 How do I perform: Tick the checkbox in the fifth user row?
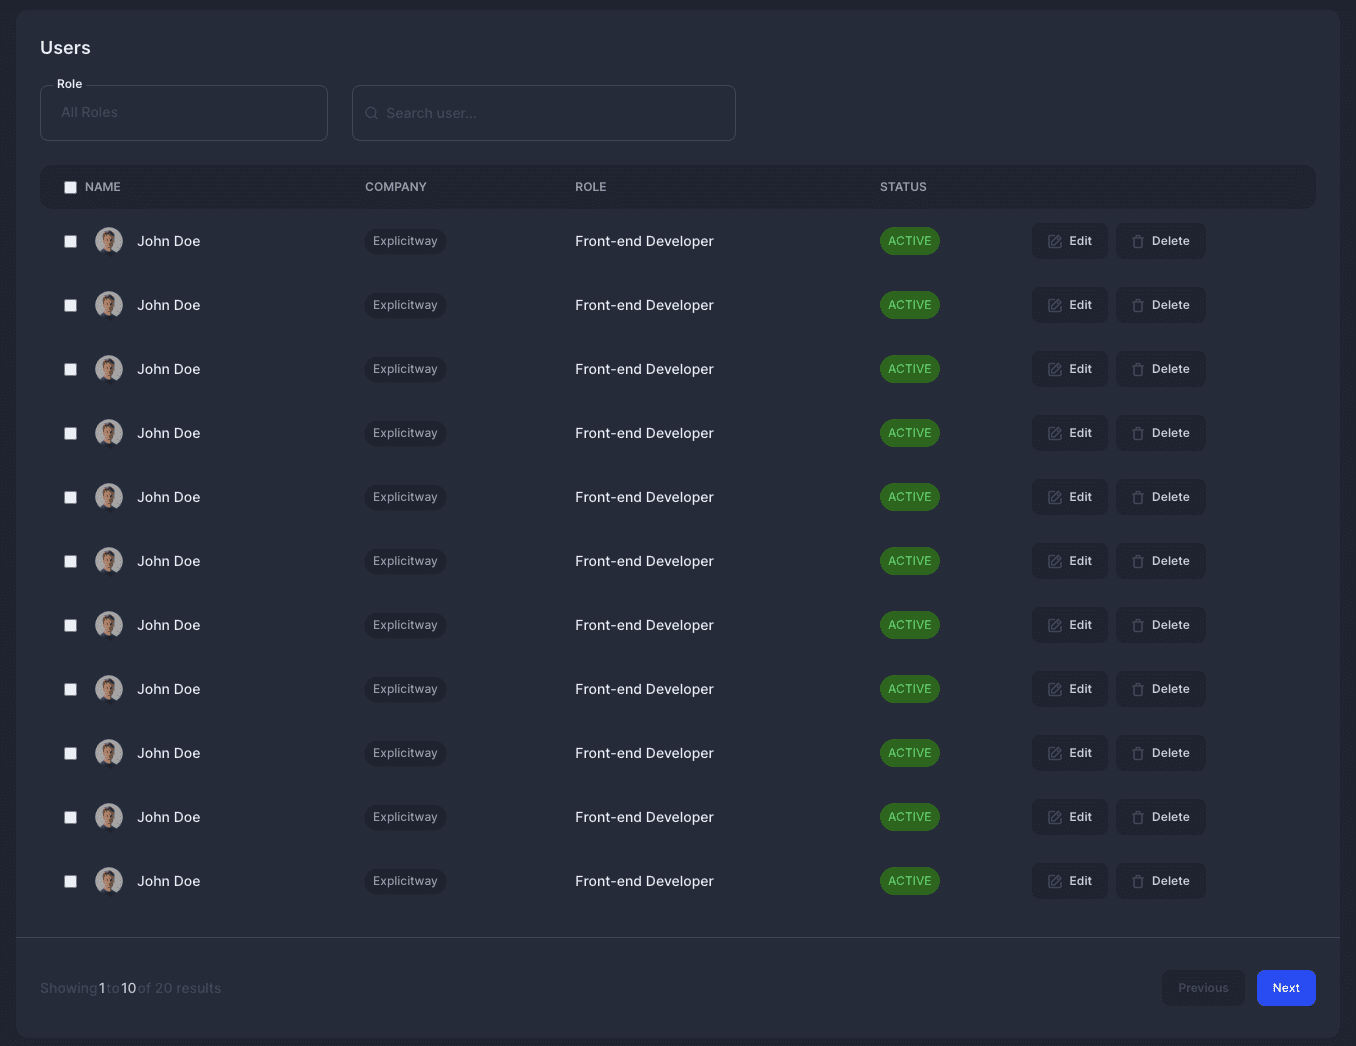[x=70, y=497]
